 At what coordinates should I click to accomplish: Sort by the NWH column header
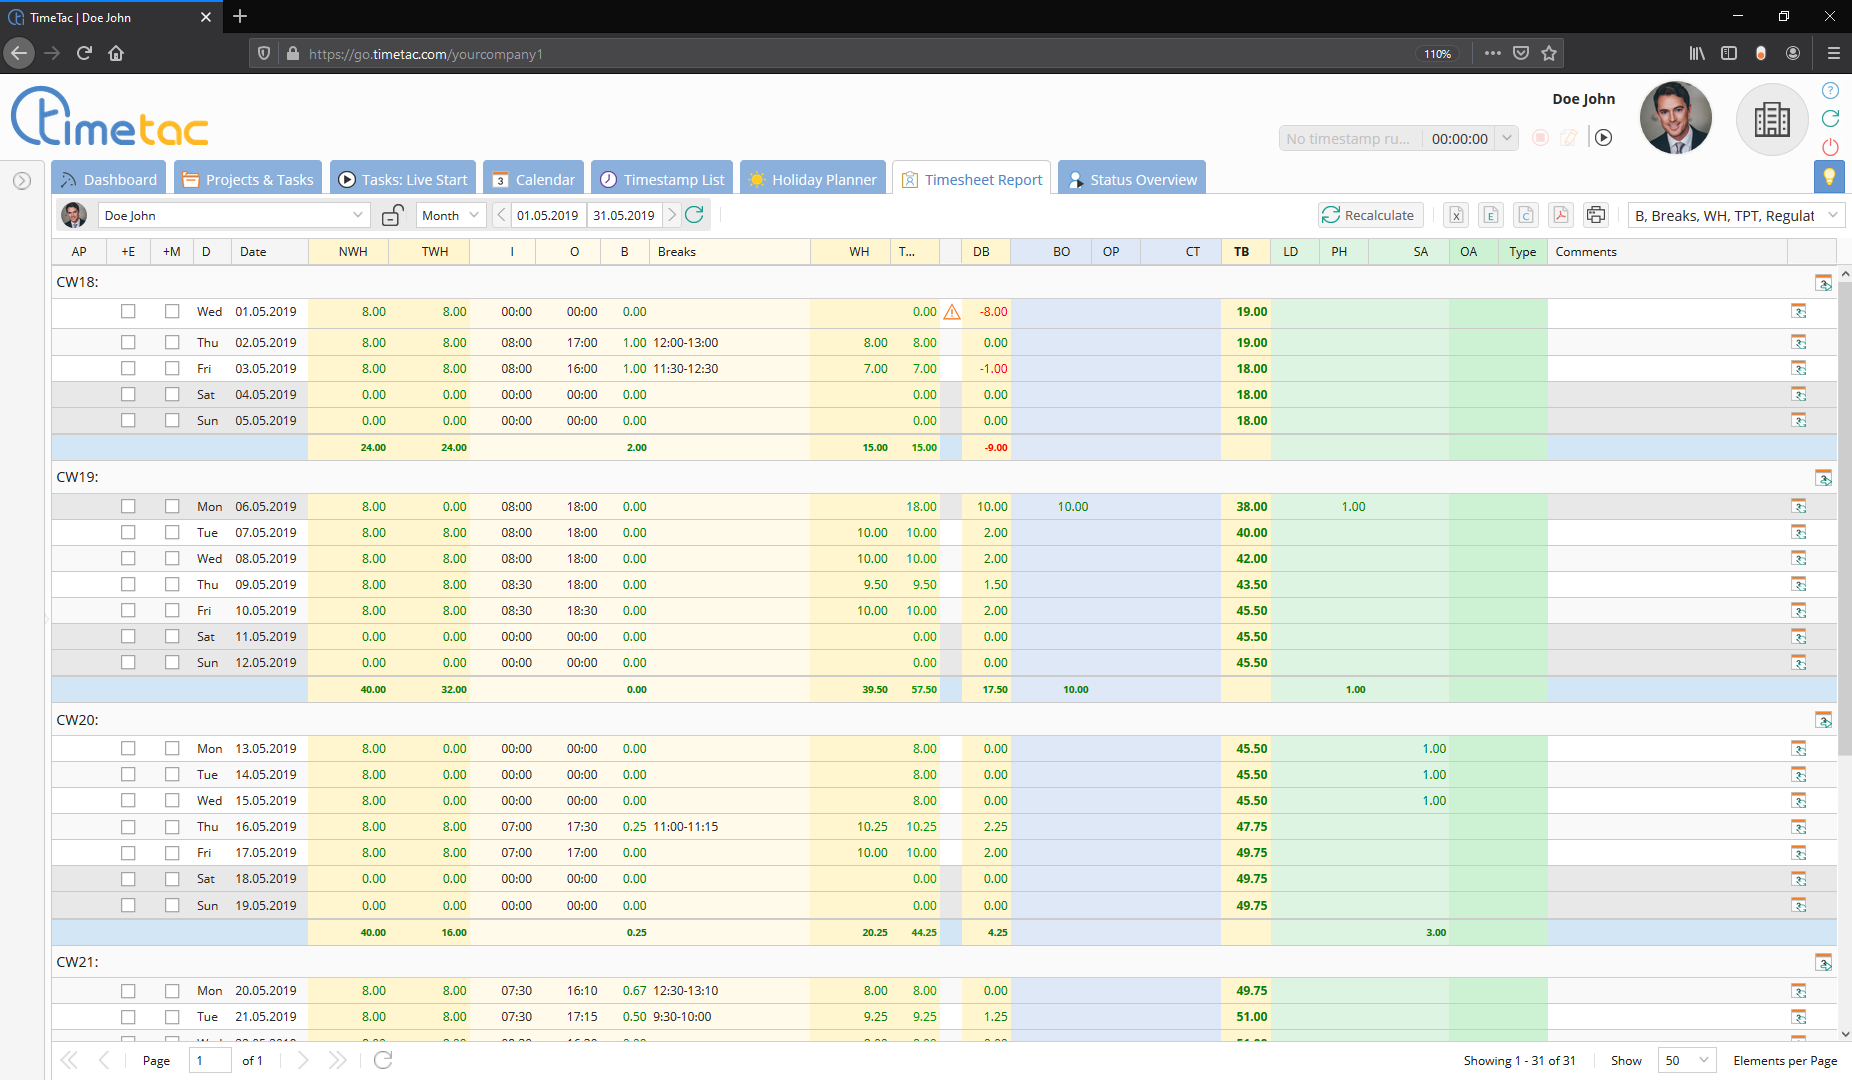coord(349,252)
